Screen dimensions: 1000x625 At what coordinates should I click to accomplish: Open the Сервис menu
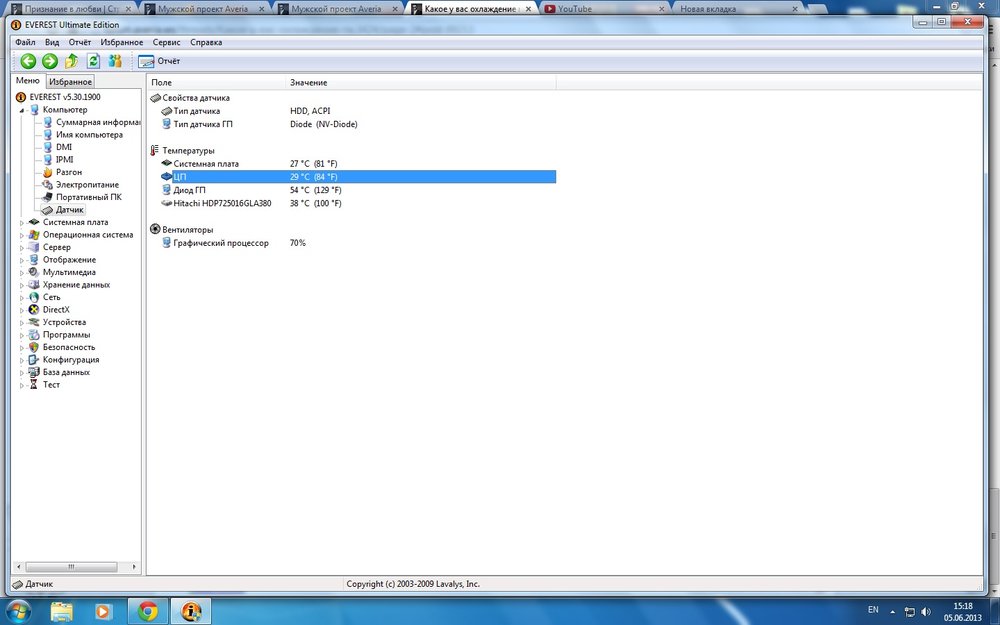pos(166,43)
